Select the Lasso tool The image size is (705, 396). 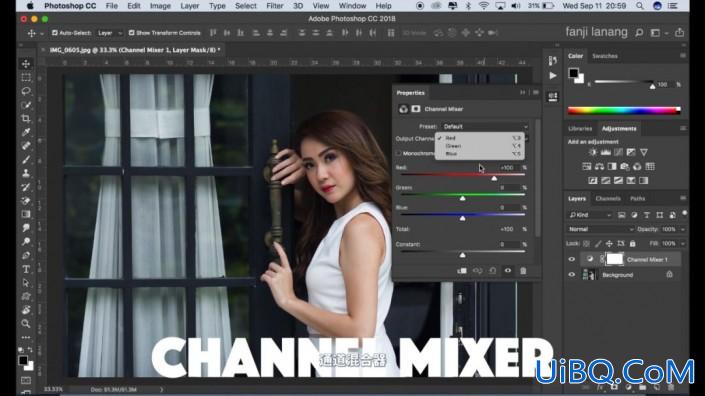point(26,91)
